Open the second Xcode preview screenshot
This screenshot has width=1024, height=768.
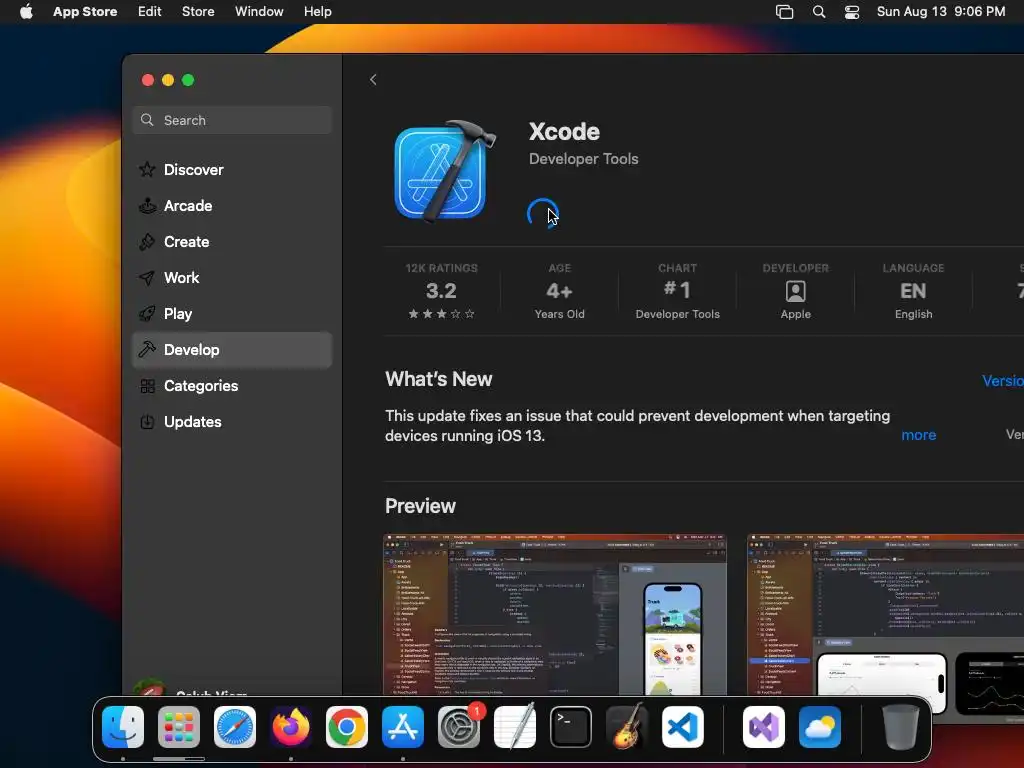(x=886, y=615)
